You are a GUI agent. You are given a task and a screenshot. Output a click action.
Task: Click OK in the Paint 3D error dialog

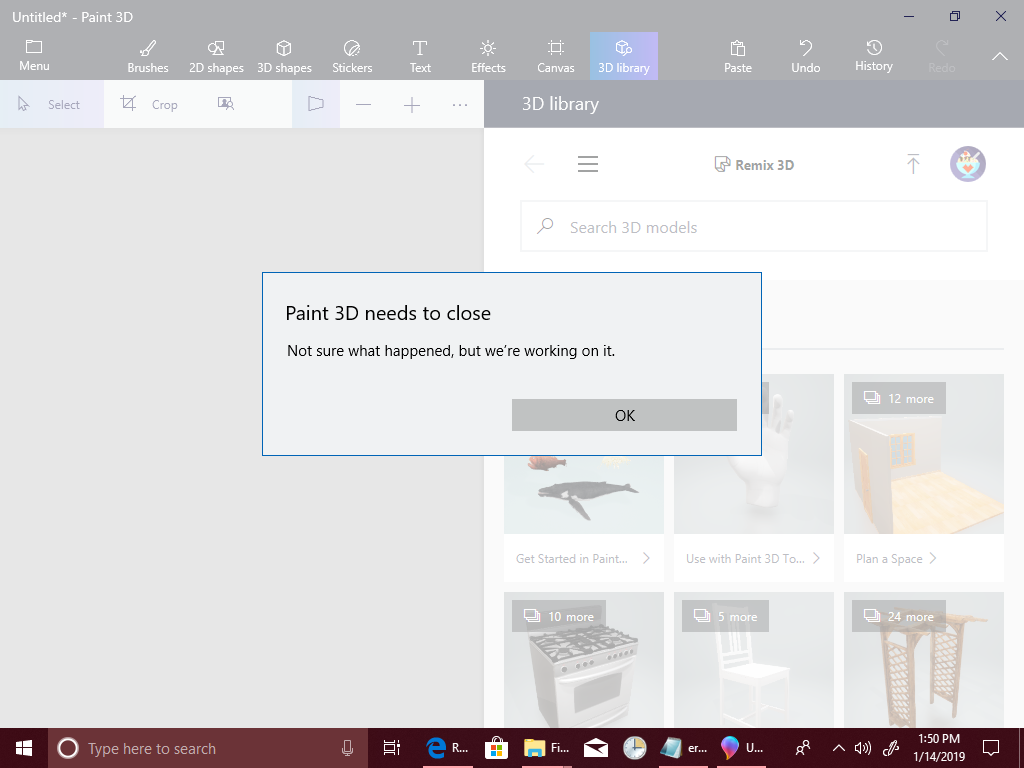(x=624, y=415)
